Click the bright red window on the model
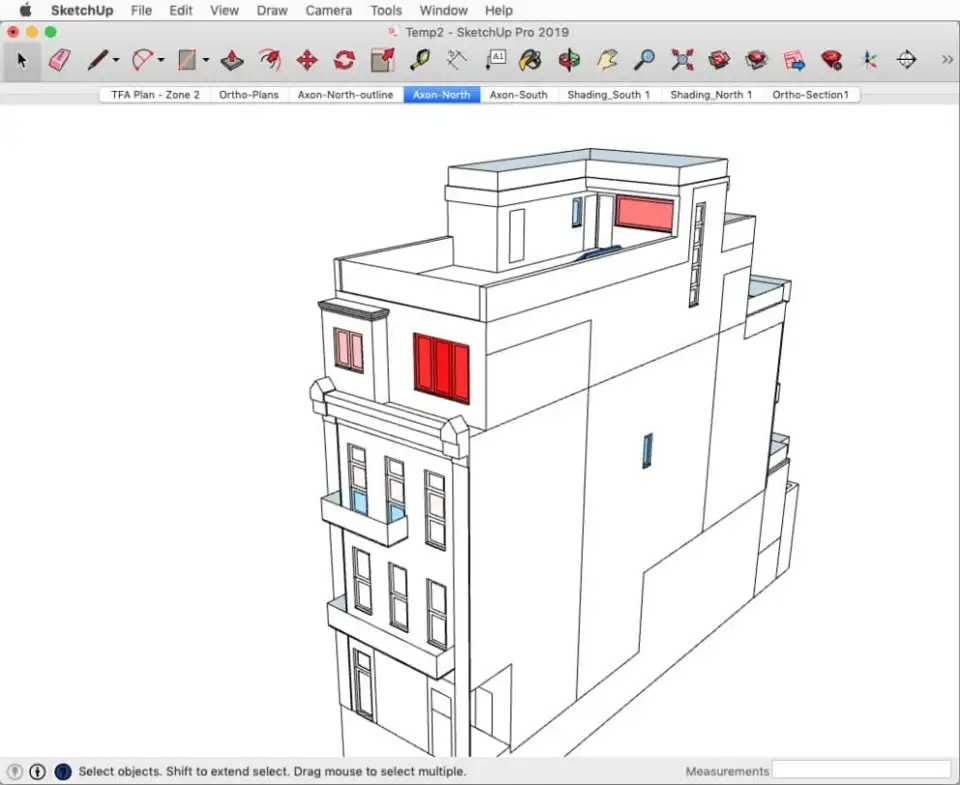This screenshot has width=960, height=785. pos(442,368)
